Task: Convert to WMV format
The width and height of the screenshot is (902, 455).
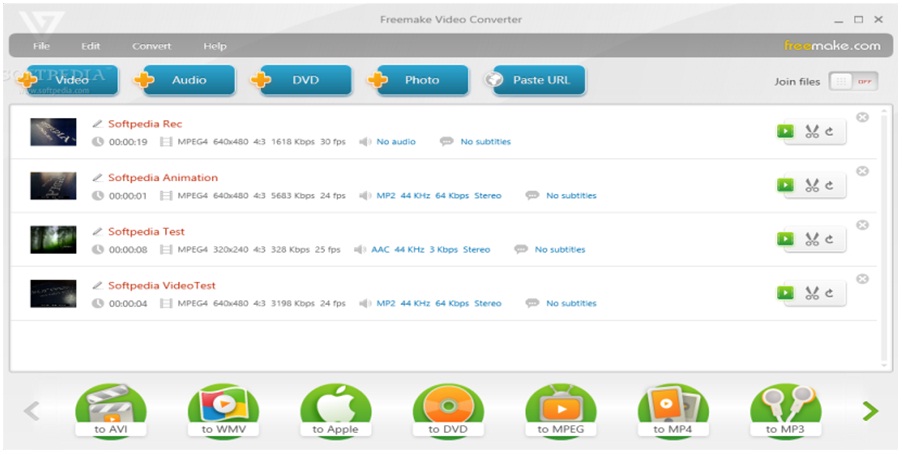Action: 223,412
